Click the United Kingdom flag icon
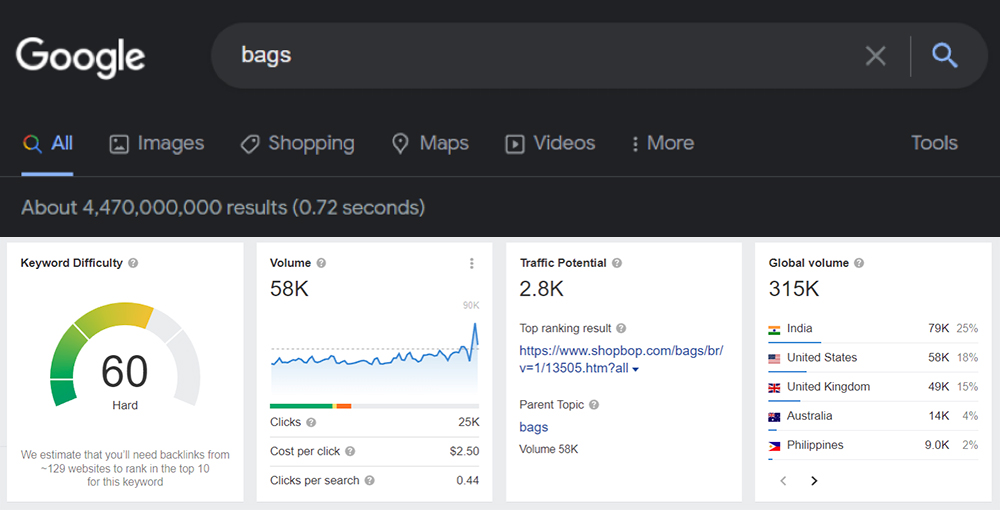This screenshot has width=1000, height=510. [774, 388]
